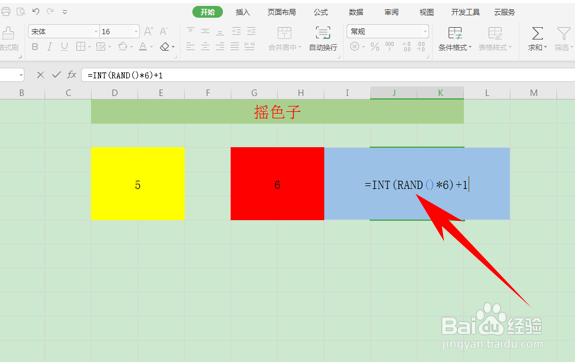The height and width of the screenshot is (364, 575).
Task: Click the Decrease Indent icon
Action: click(x=237, y=32)
